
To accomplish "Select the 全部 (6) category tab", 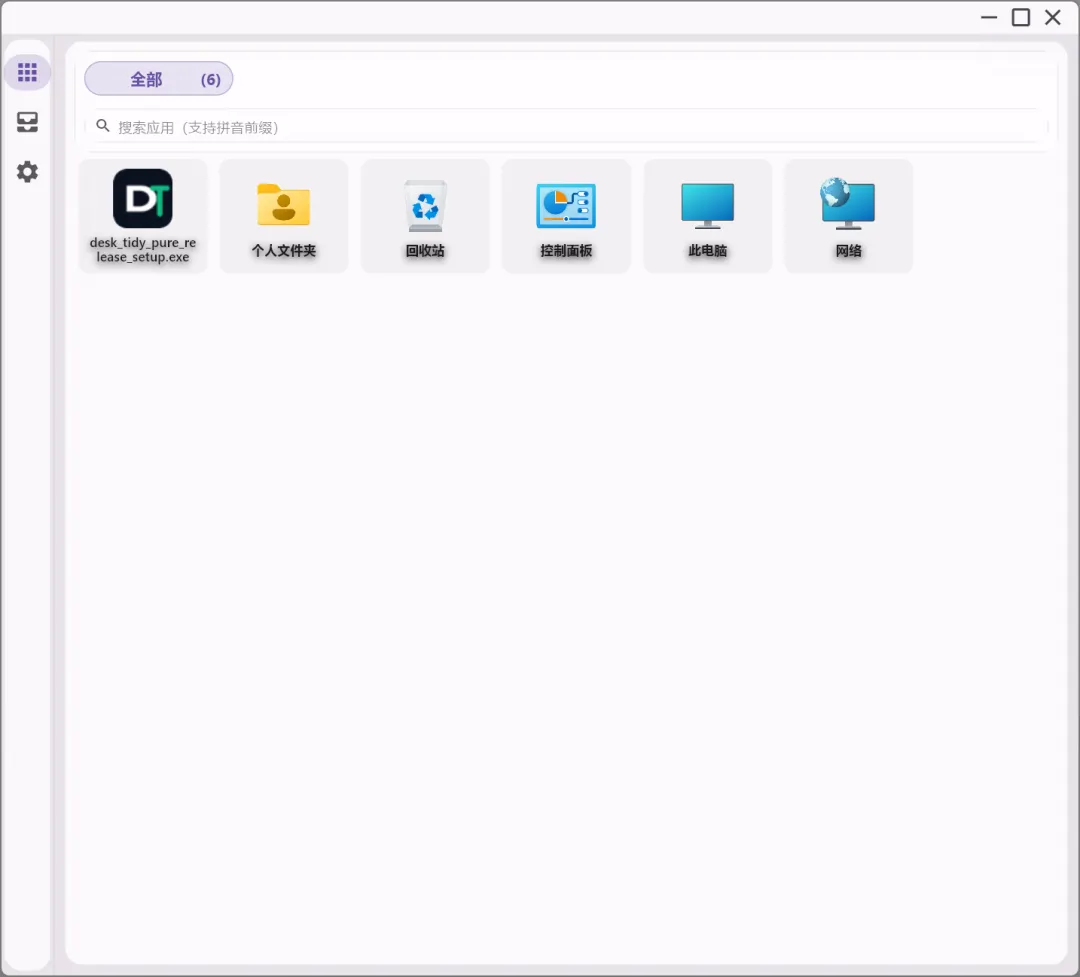I will [x=158, y=79].
